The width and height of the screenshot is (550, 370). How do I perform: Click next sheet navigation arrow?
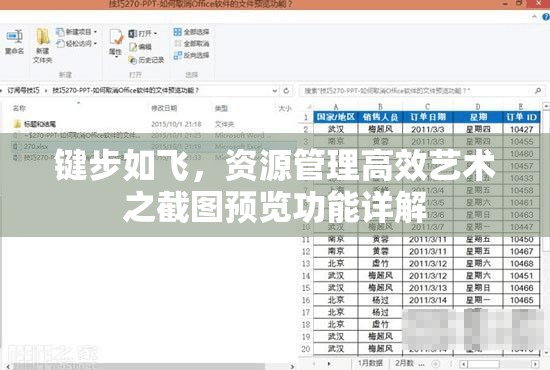[x=329, y=364]
